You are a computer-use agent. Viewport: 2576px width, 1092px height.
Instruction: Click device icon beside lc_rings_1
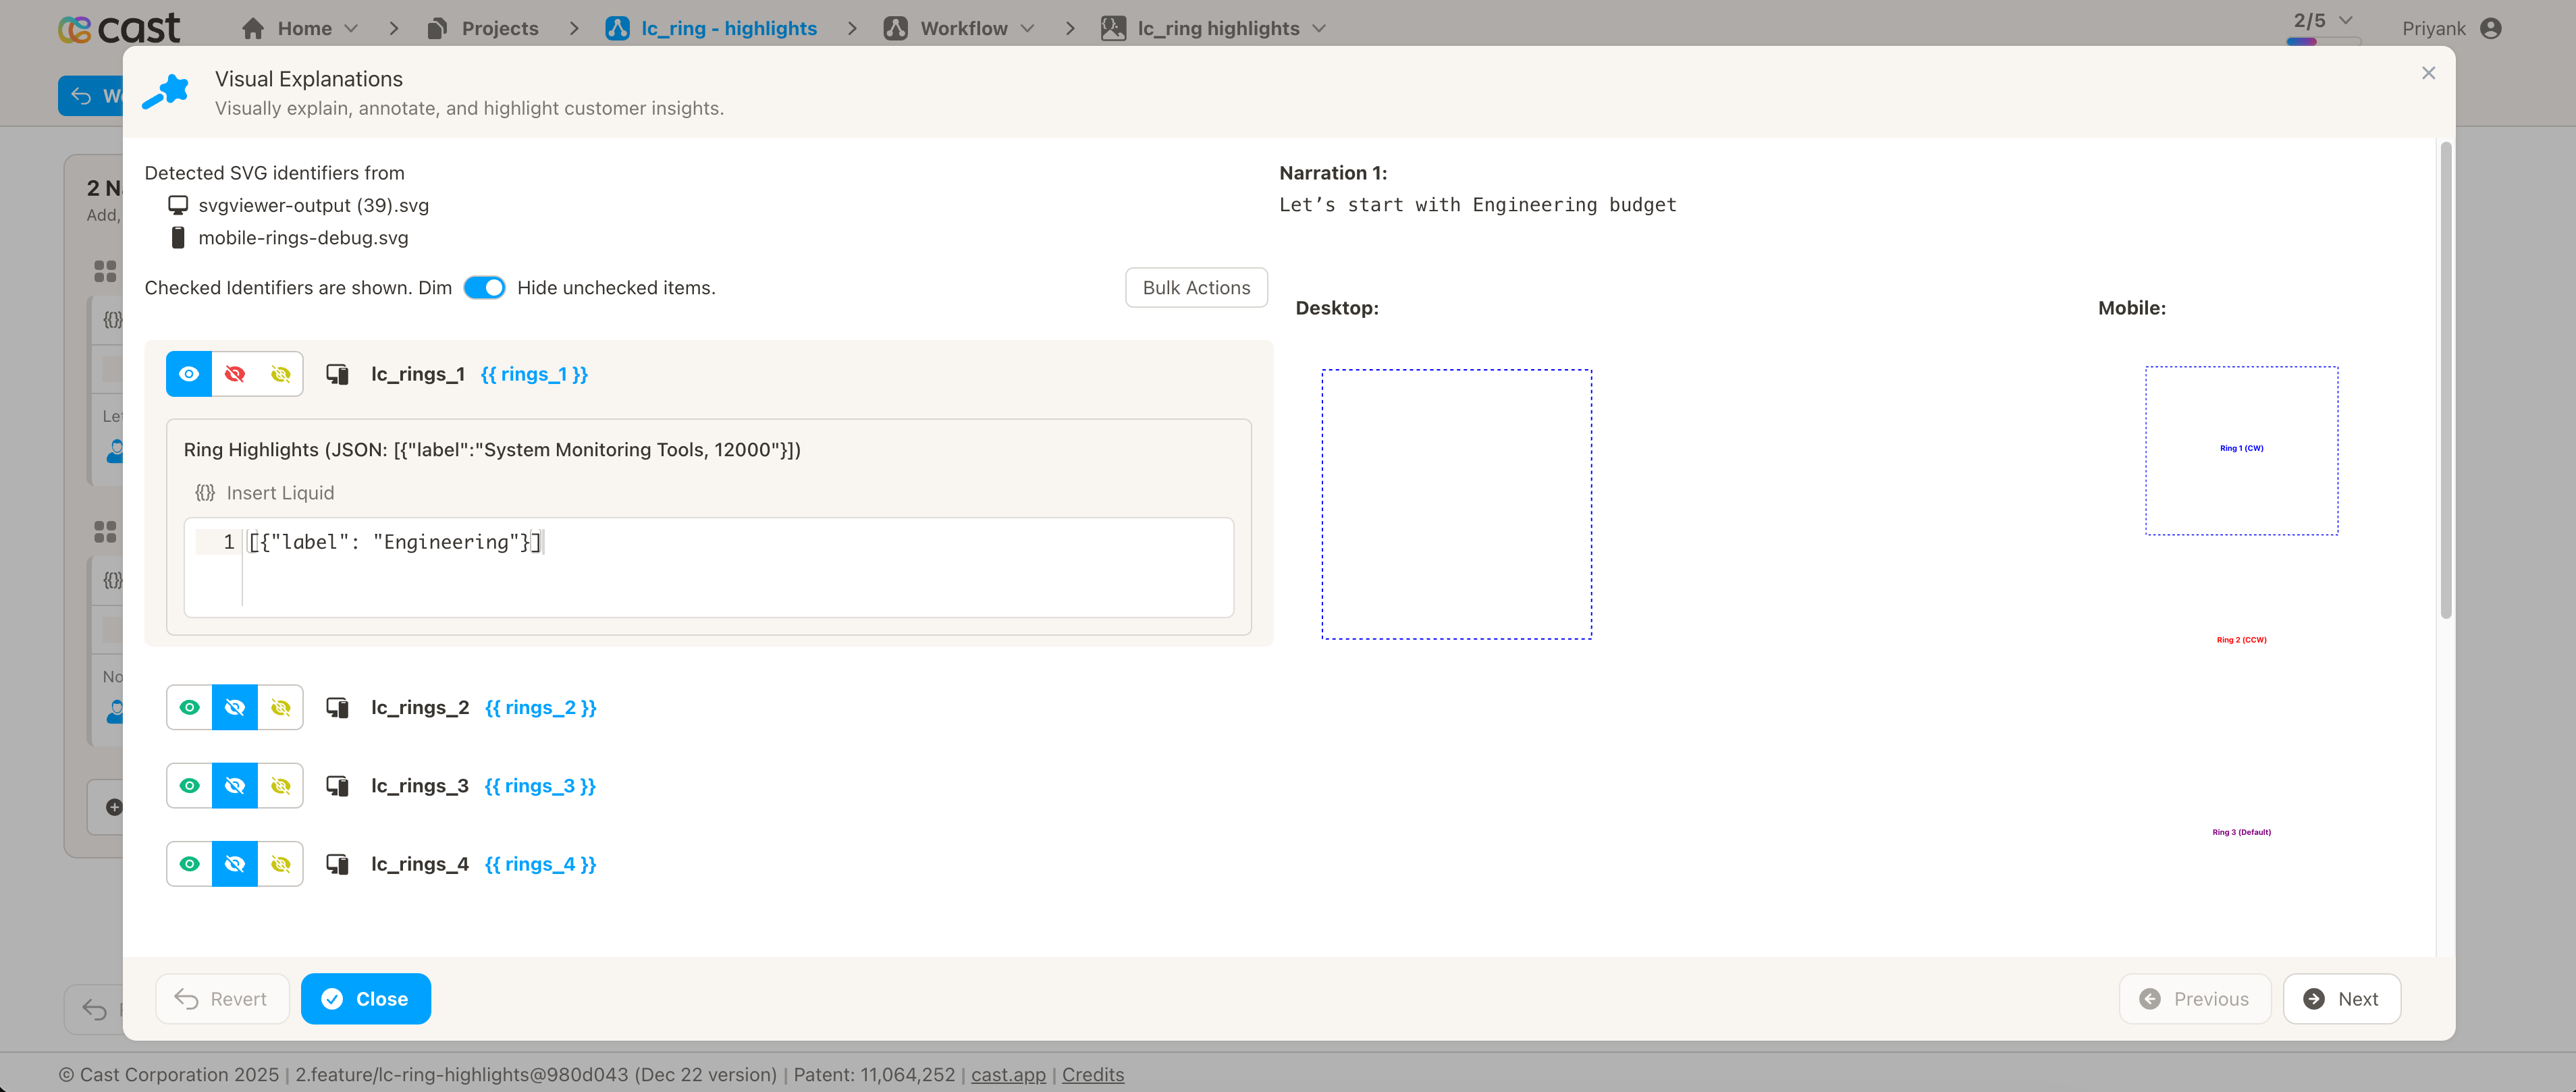(x=338, y=374)
